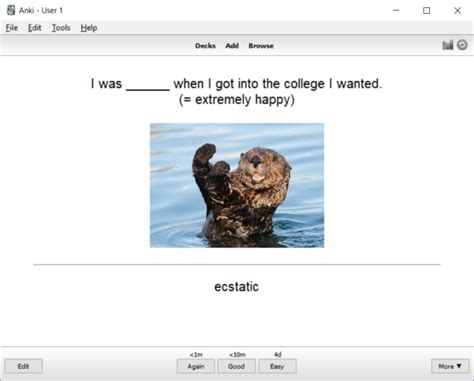Click the answer word ecstatic

[236, 286]
